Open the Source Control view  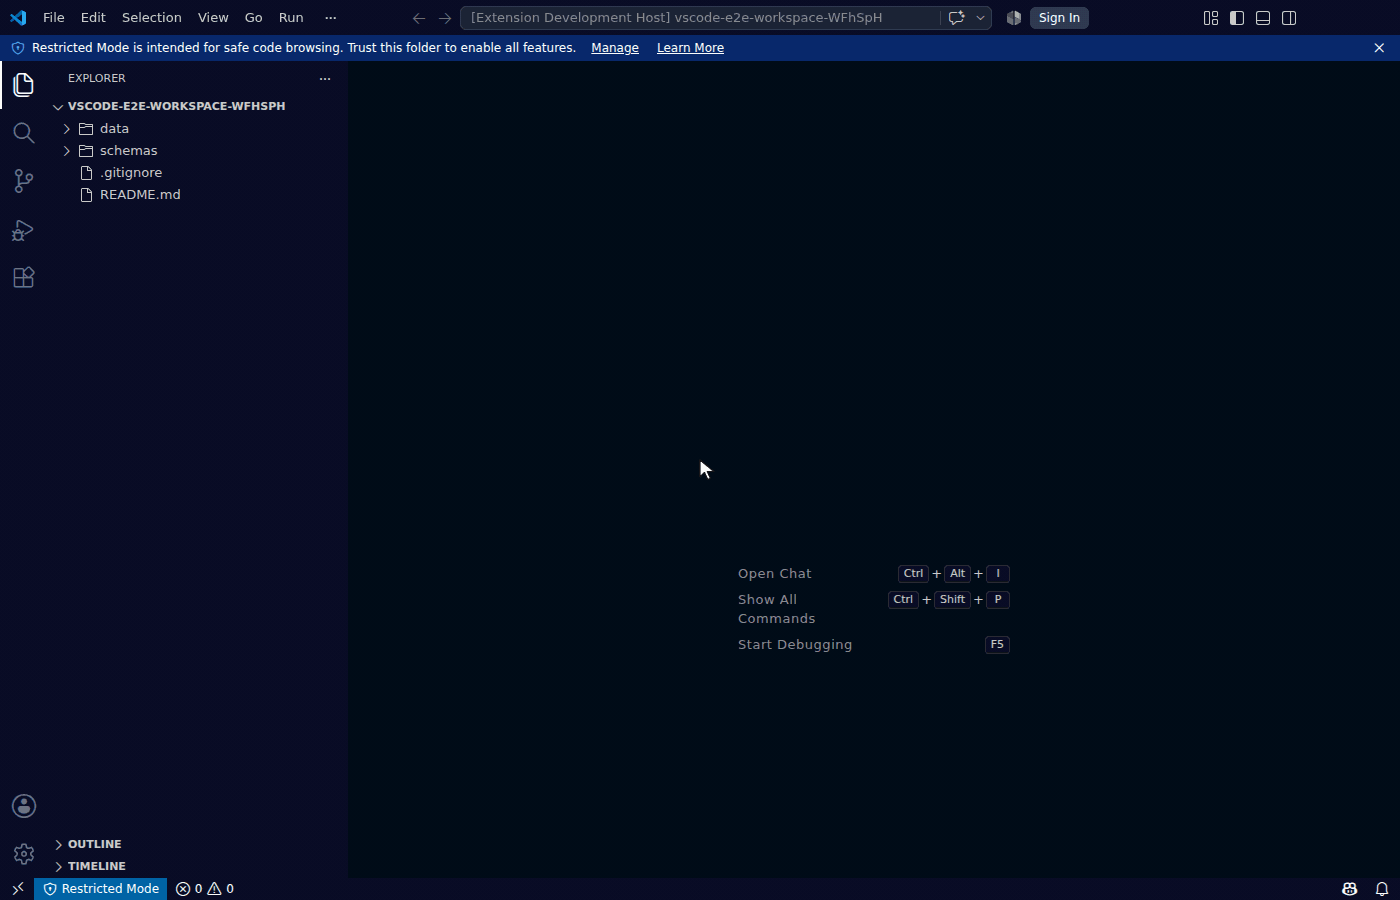pyautogui.click(x=24, y=181)
